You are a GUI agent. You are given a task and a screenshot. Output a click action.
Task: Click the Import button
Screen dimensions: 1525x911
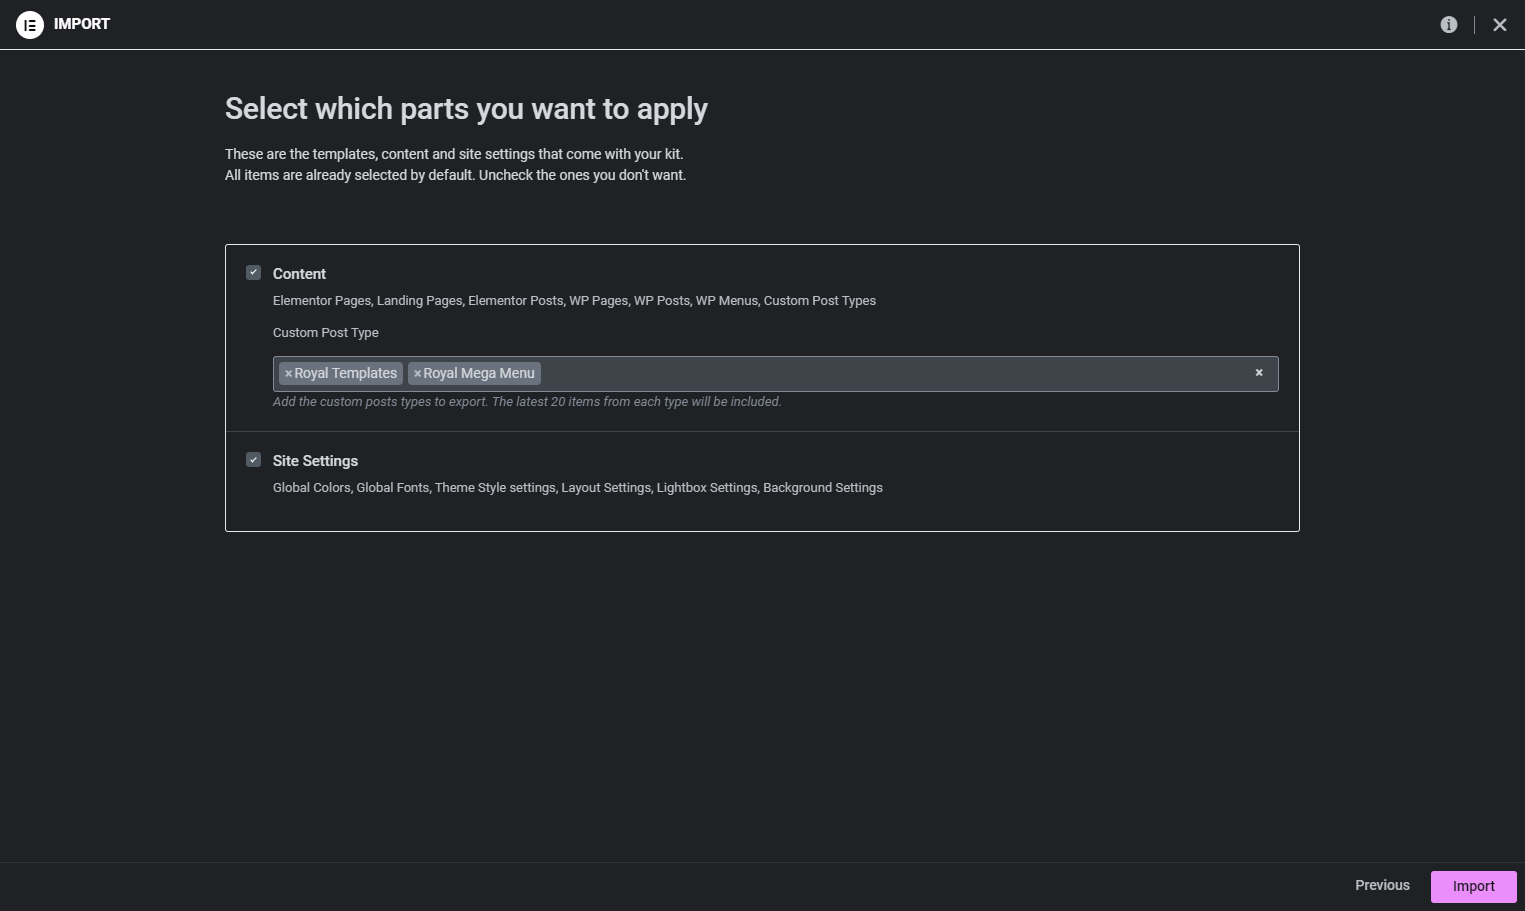[1474, 887]
